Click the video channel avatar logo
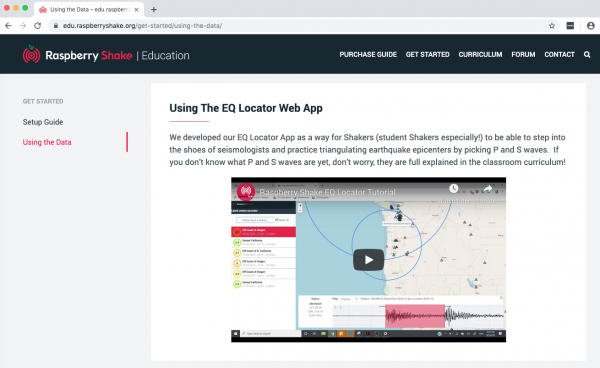 coord(246,191)
